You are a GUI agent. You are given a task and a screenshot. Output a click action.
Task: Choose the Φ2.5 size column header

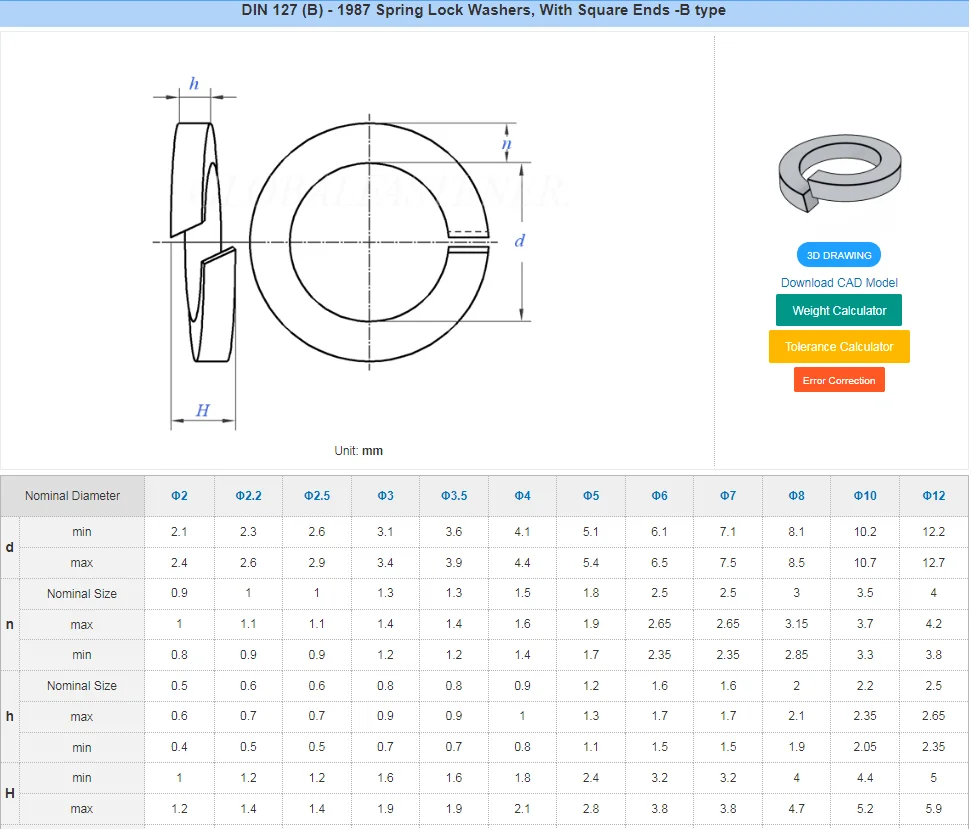[x=316, y=496]
